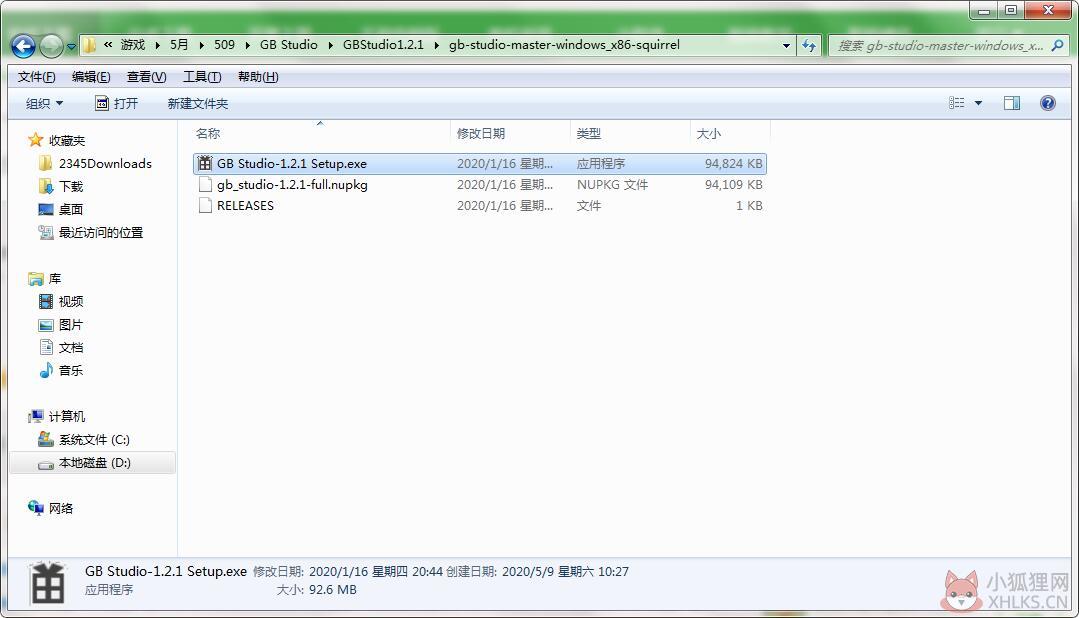Click gb-studio-master-windows_x86-squirrel breadcrumb segment
This screenshot has width=1079, height=618.
coord(564,45)
